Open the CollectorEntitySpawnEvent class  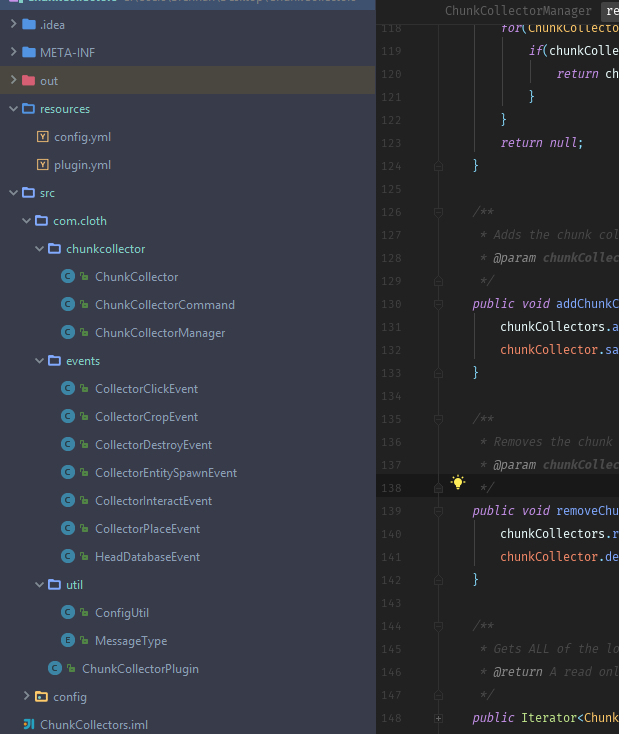(166, 473)
